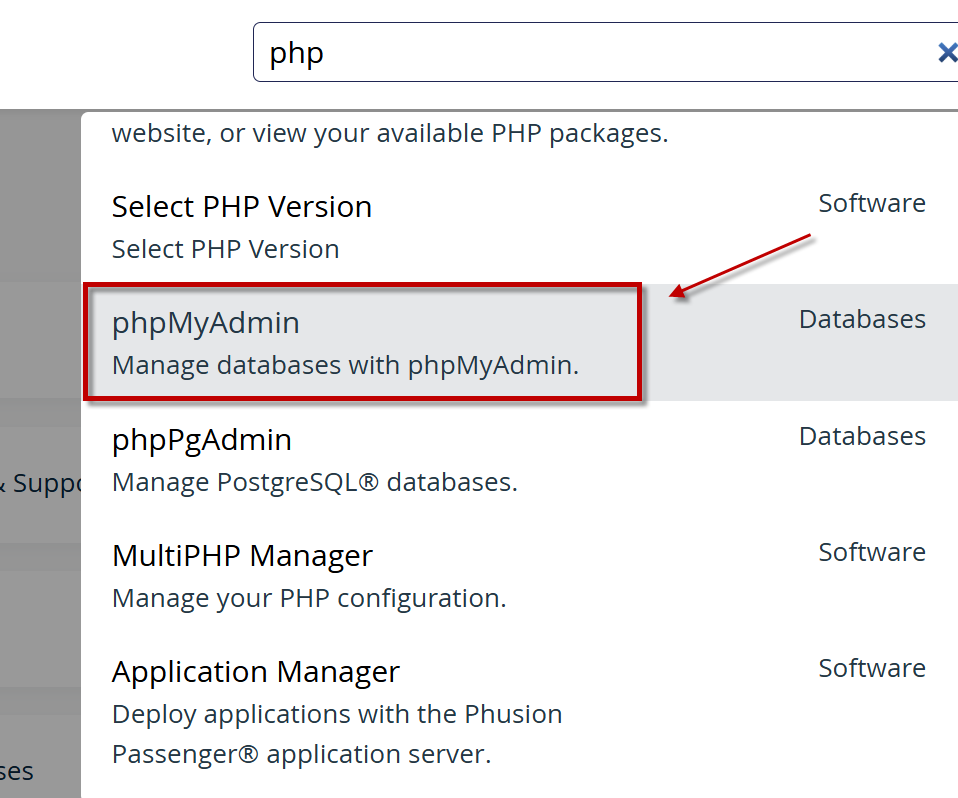This screenshot has width=958, height=798.
Task: Click Software label beside Select PHP Version
Action: tap(871, 204)
